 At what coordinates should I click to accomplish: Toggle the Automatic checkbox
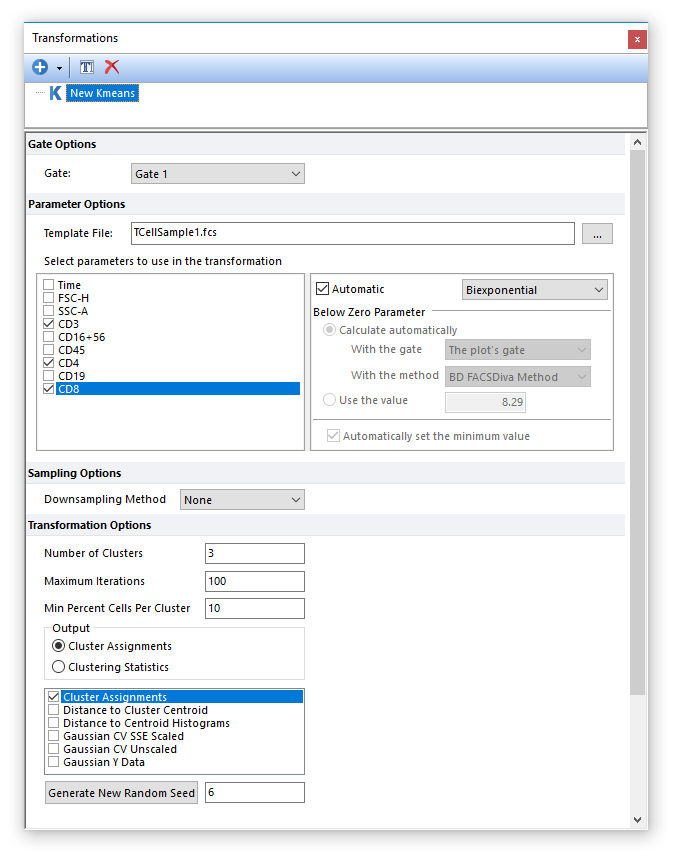click(322, 289)
